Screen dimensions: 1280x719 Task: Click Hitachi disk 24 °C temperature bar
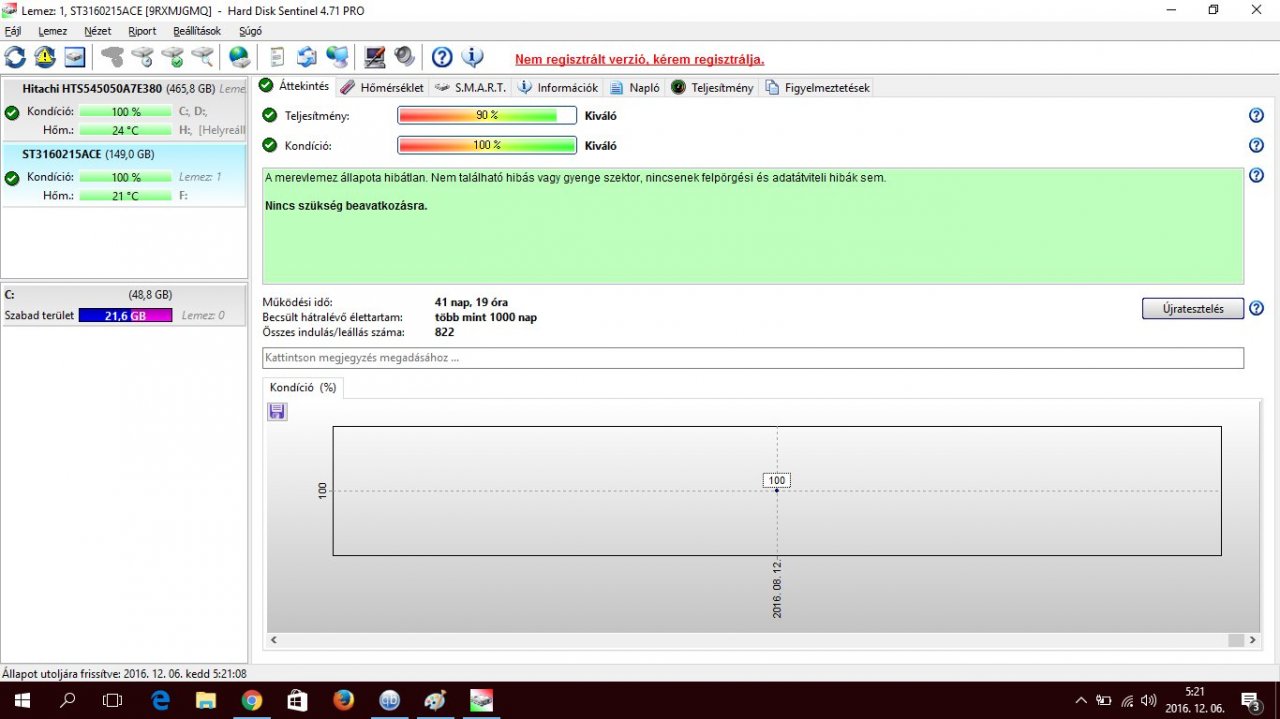click(125, 130)
